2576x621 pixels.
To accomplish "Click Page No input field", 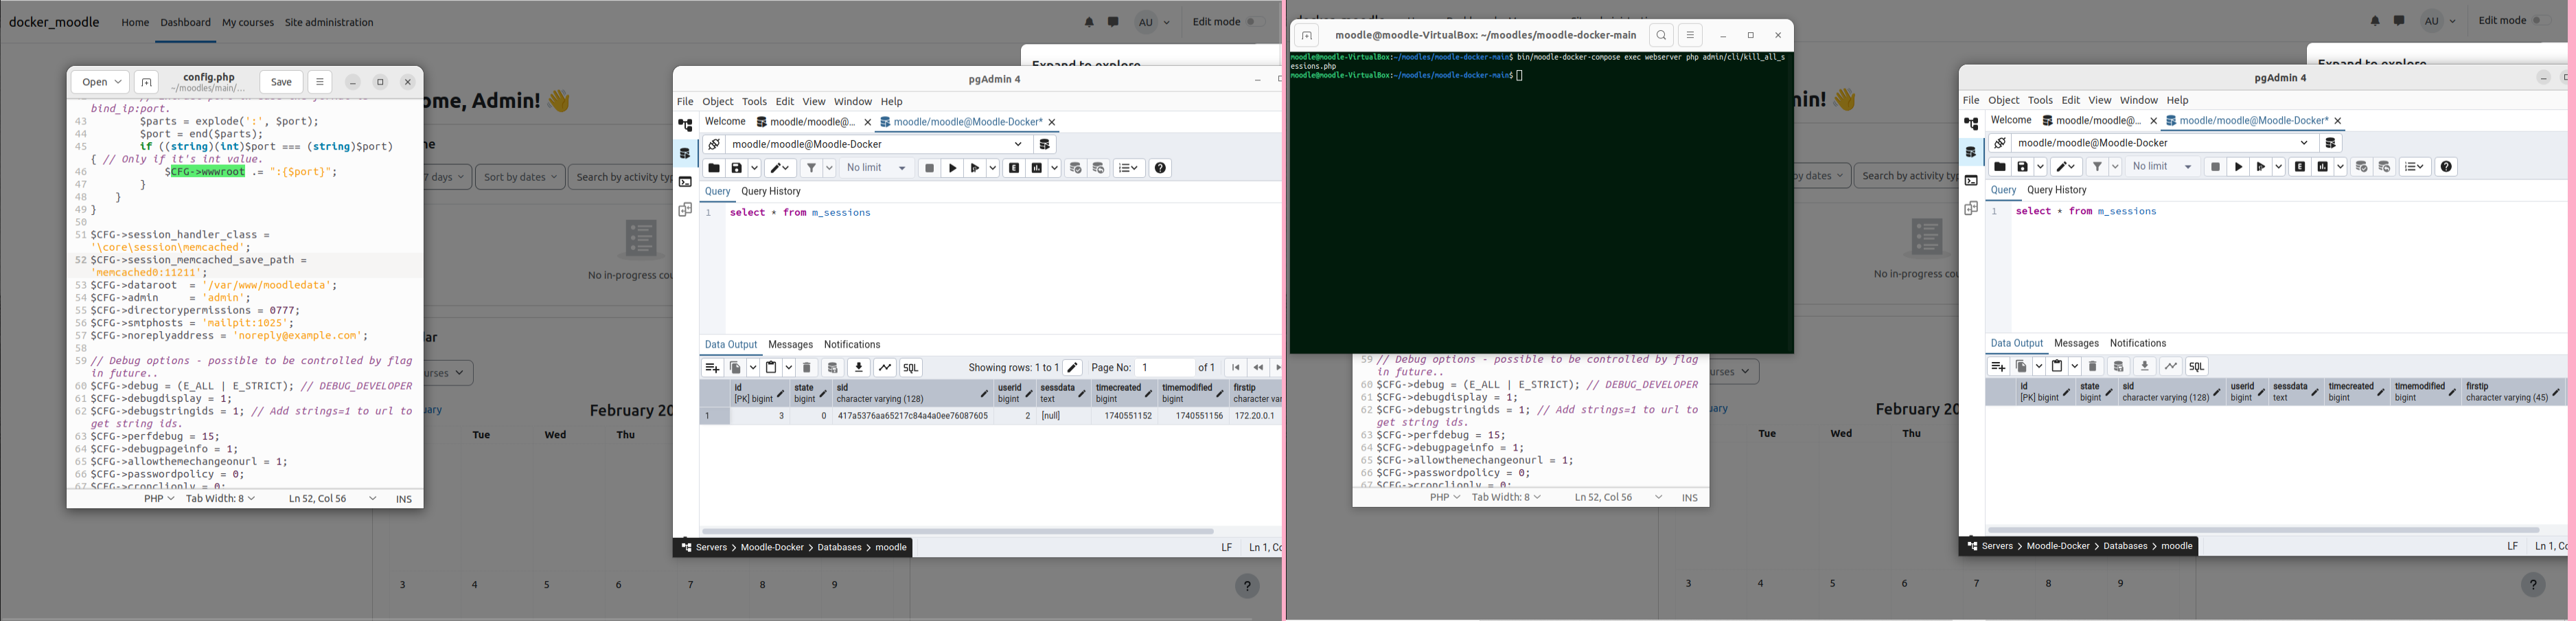I will coord(1165,368).
